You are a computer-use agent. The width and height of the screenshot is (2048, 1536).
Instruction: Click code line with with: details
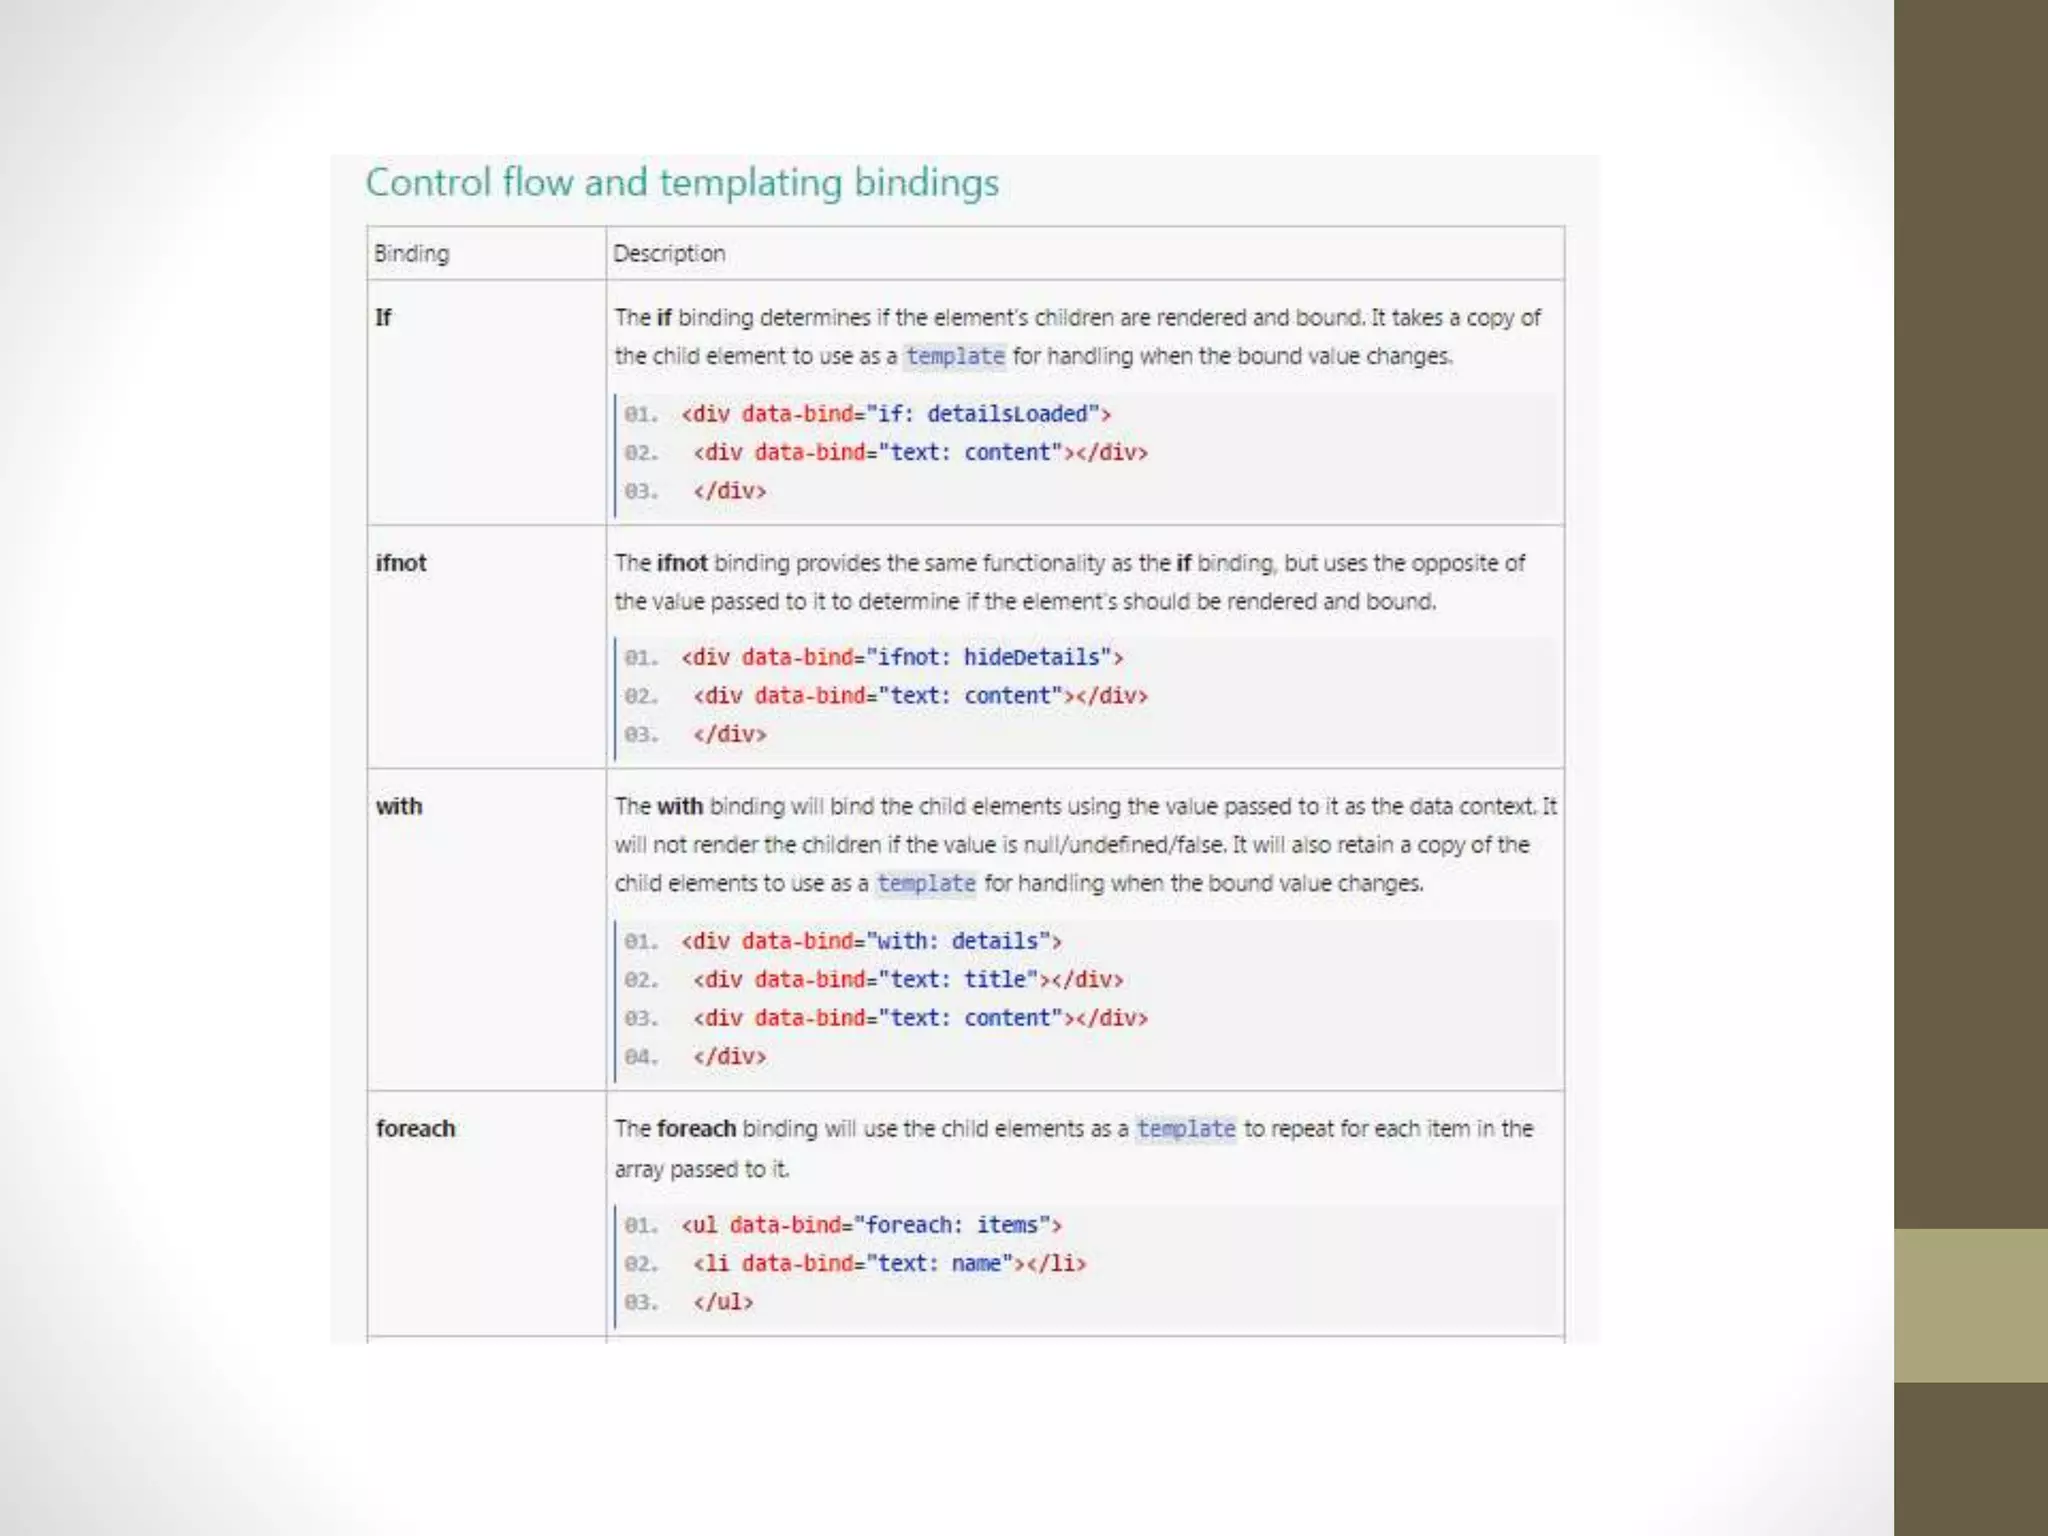tap(870, 941)
